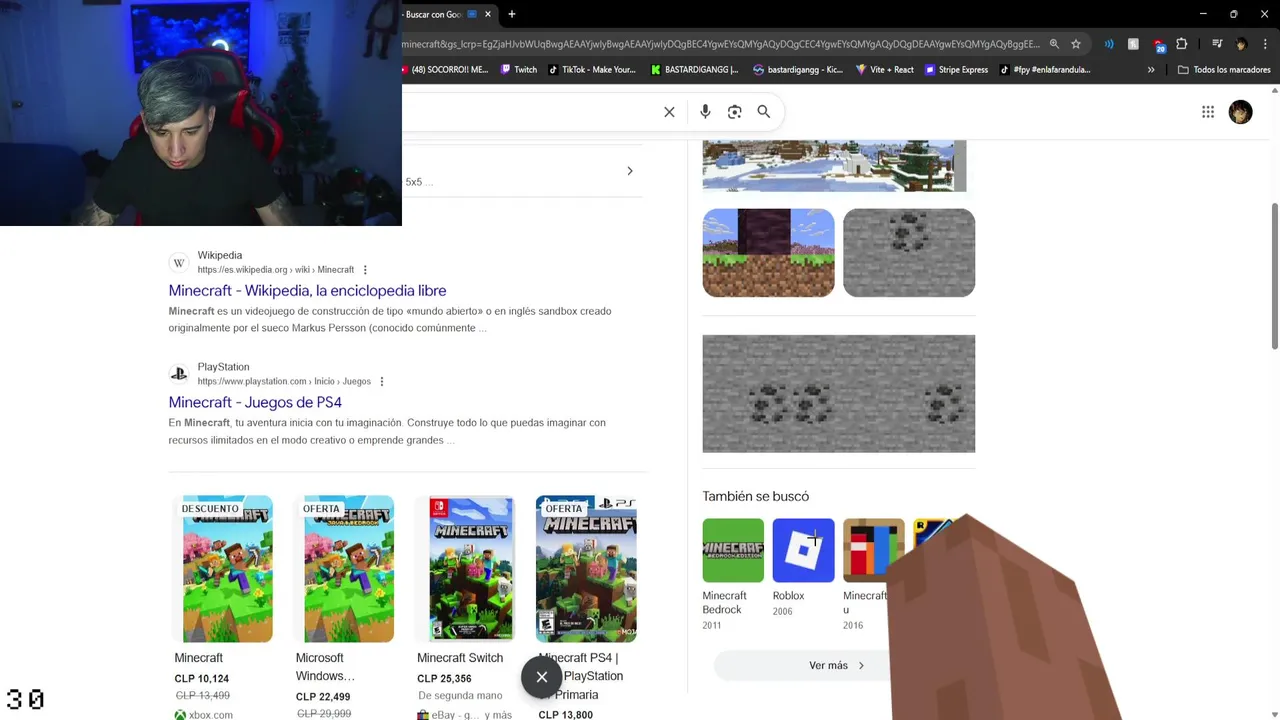The image size is (1280, 720).
Task: Click the PlayStation site favicon
Action: click(x=179, y=374)
